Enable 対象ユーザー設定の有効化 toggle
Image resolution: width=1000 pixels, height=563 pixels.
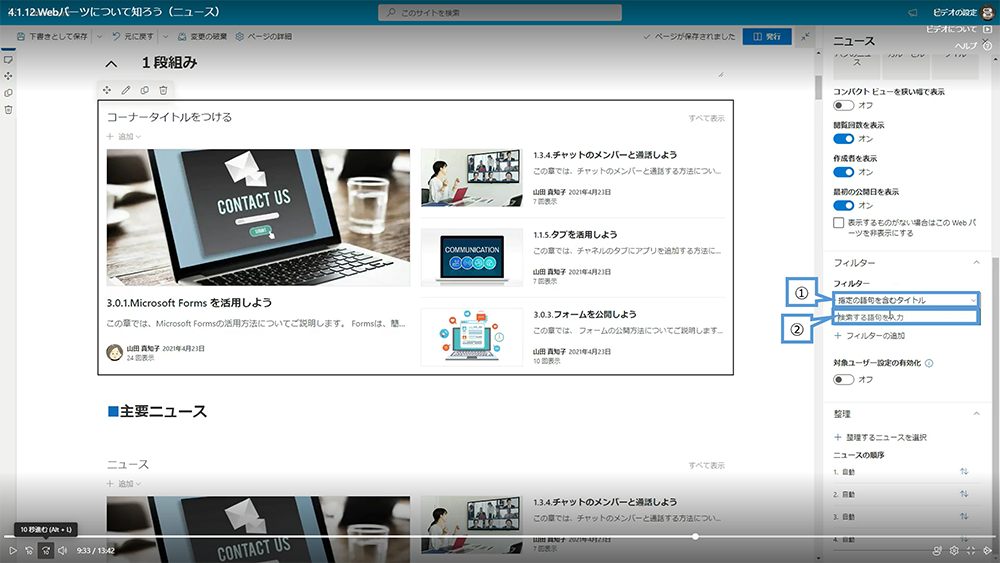pos(843,379)
